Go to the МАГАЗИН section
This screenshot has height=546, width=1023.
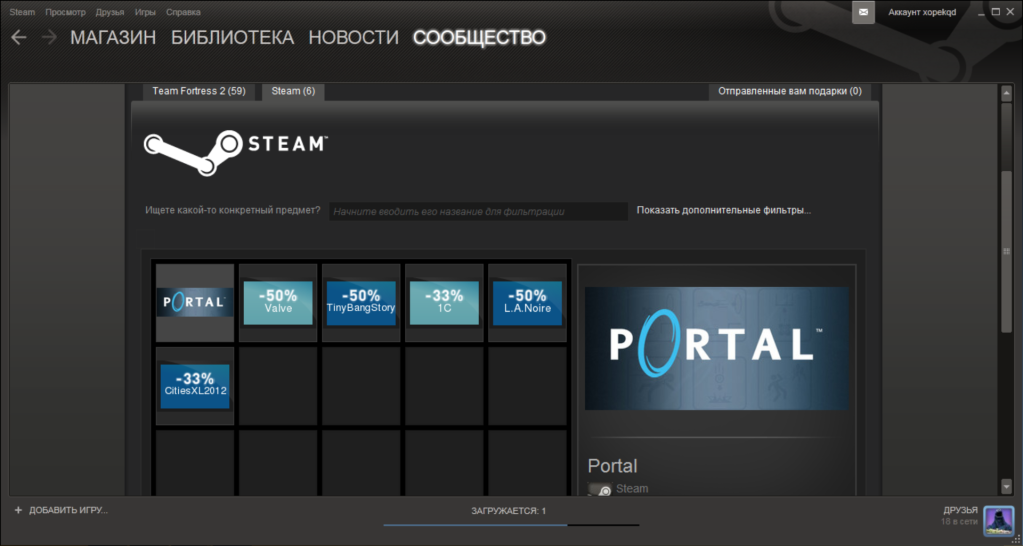click(x=113, y=38)
